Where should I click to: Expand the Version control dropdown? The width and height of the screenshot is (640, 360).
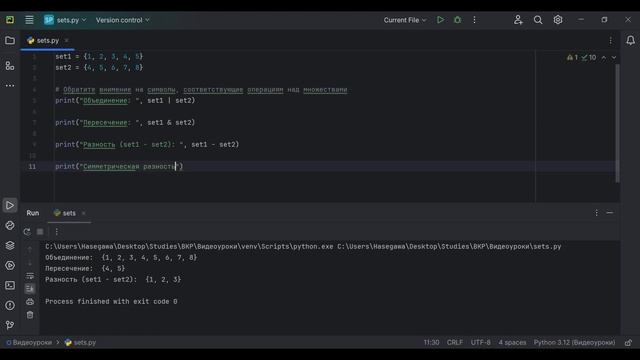122,20
